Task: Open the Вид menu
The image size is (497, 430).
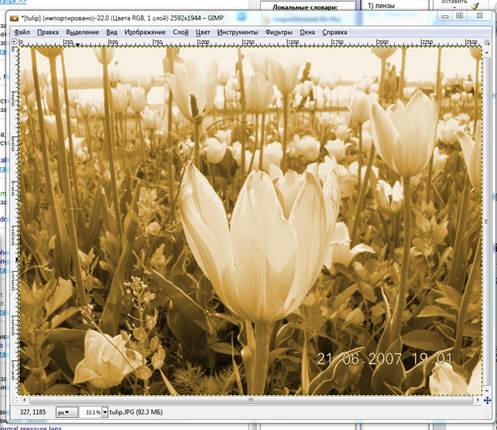Action: tap(112, 32)
